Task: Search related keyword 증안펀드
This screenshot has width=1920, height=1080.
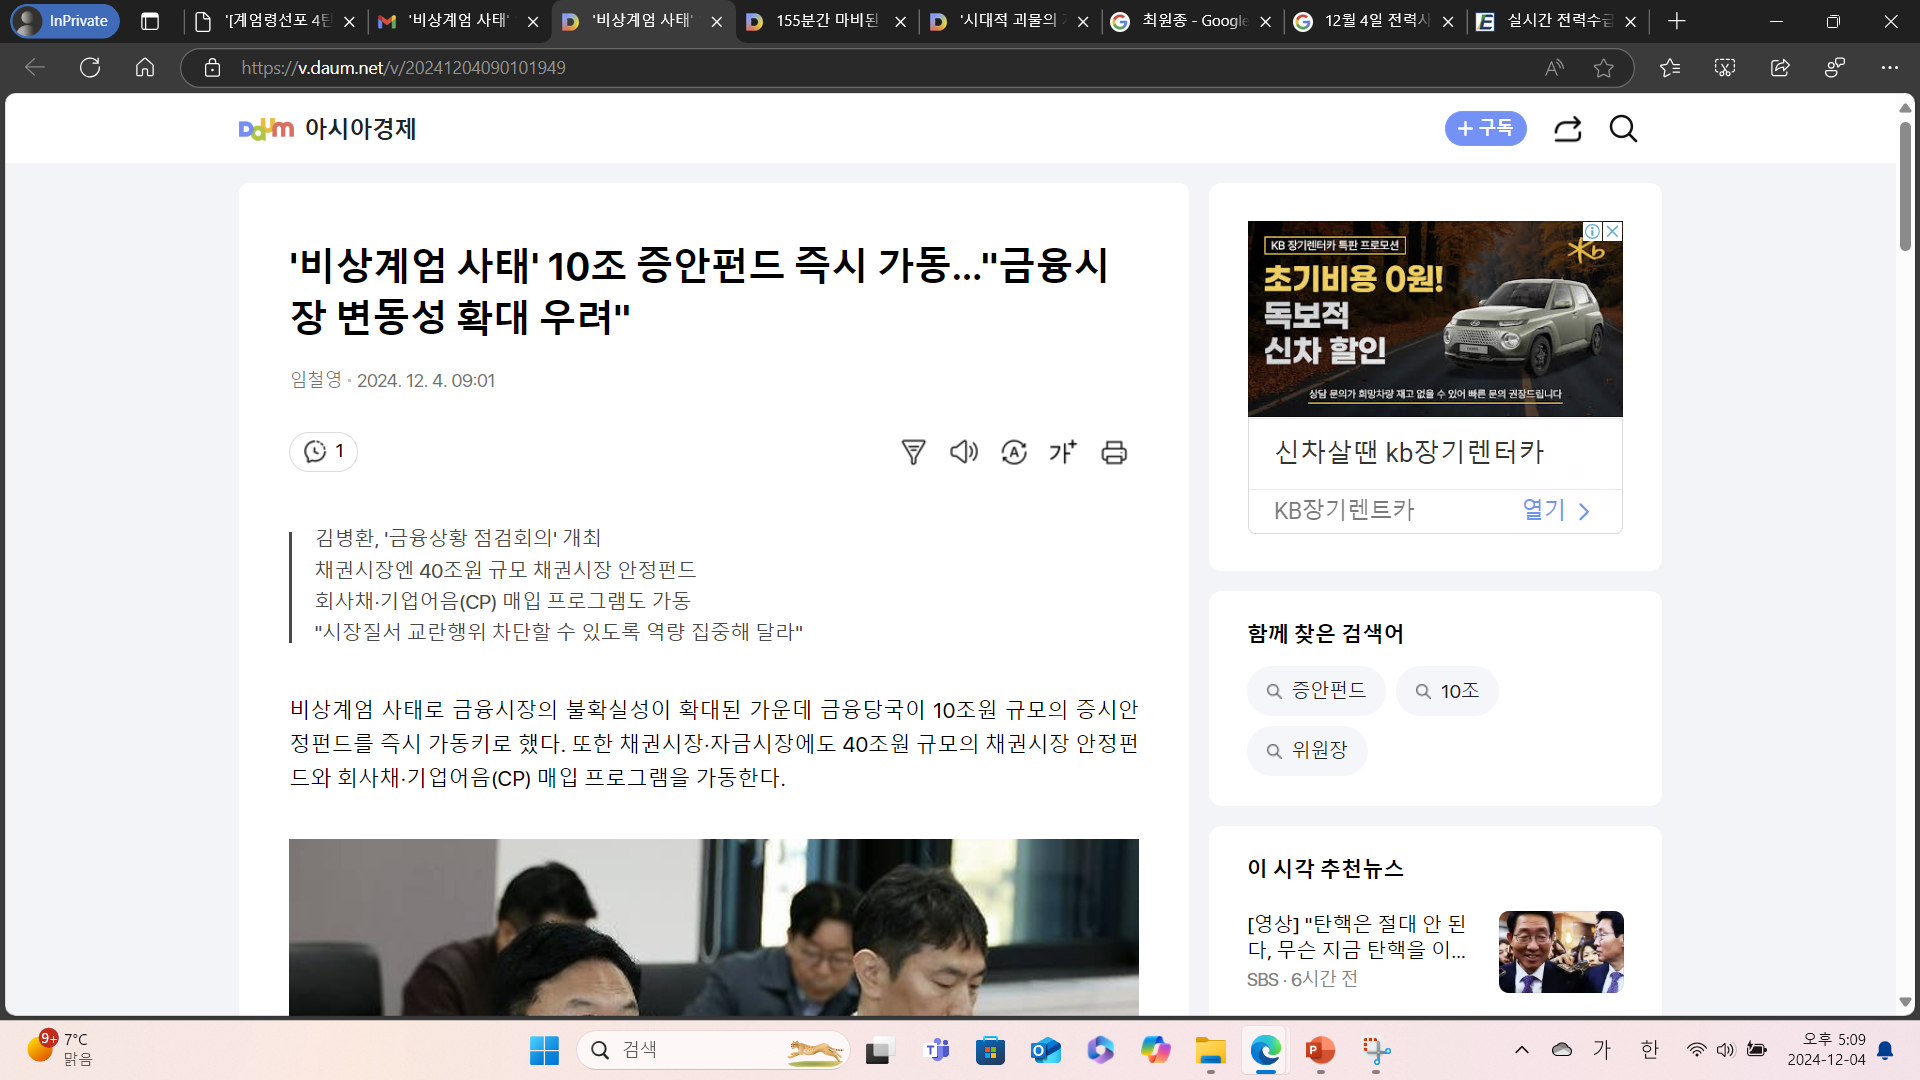Action: (x=1316, y=691)
